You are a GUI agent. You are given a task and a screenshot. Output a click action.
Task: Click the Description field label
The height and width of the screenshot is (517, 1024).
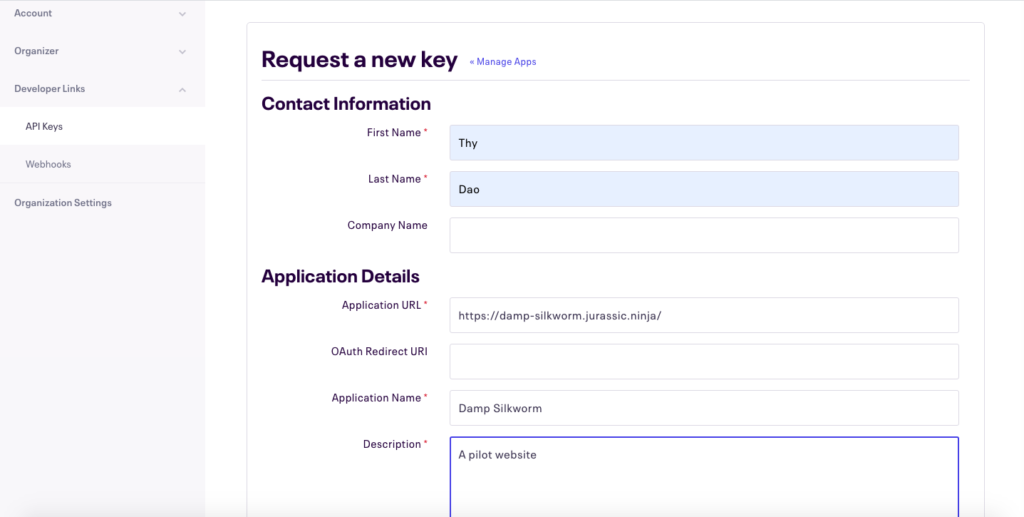tap(392, 444)
